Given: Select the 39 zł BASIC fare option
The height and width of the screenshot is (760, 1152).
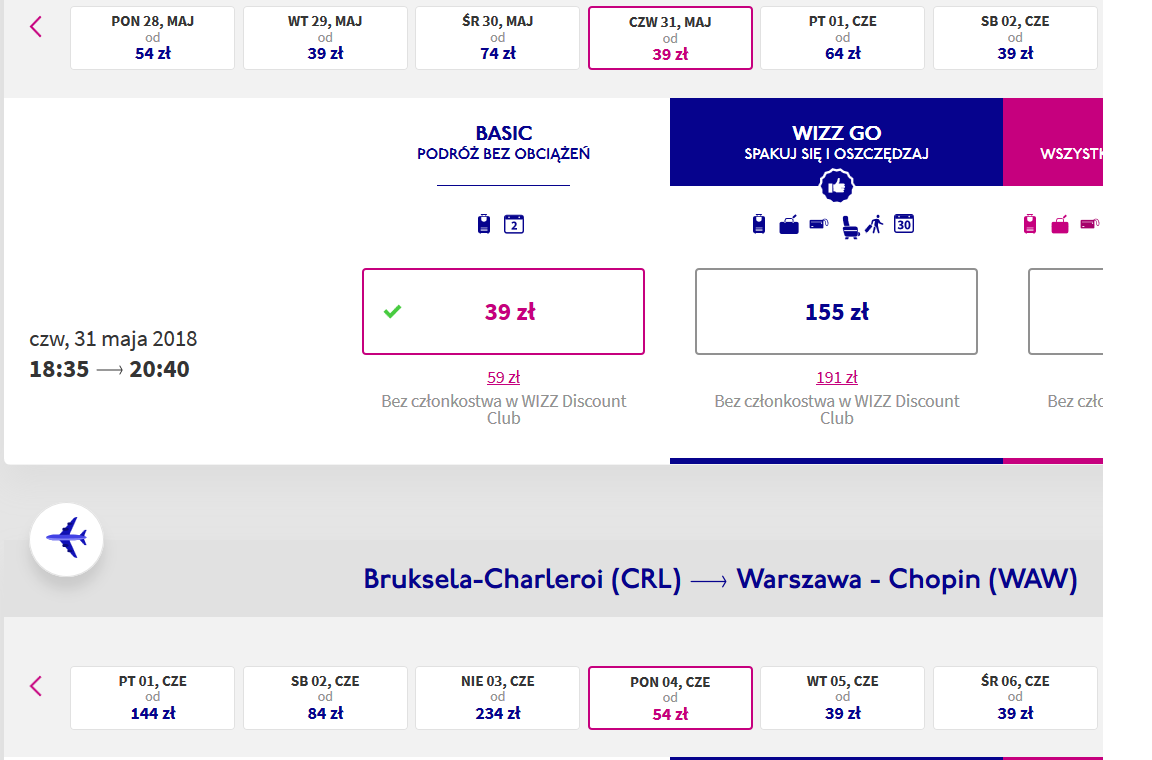Looking at the screenshot, I should [x=503, y=312].
